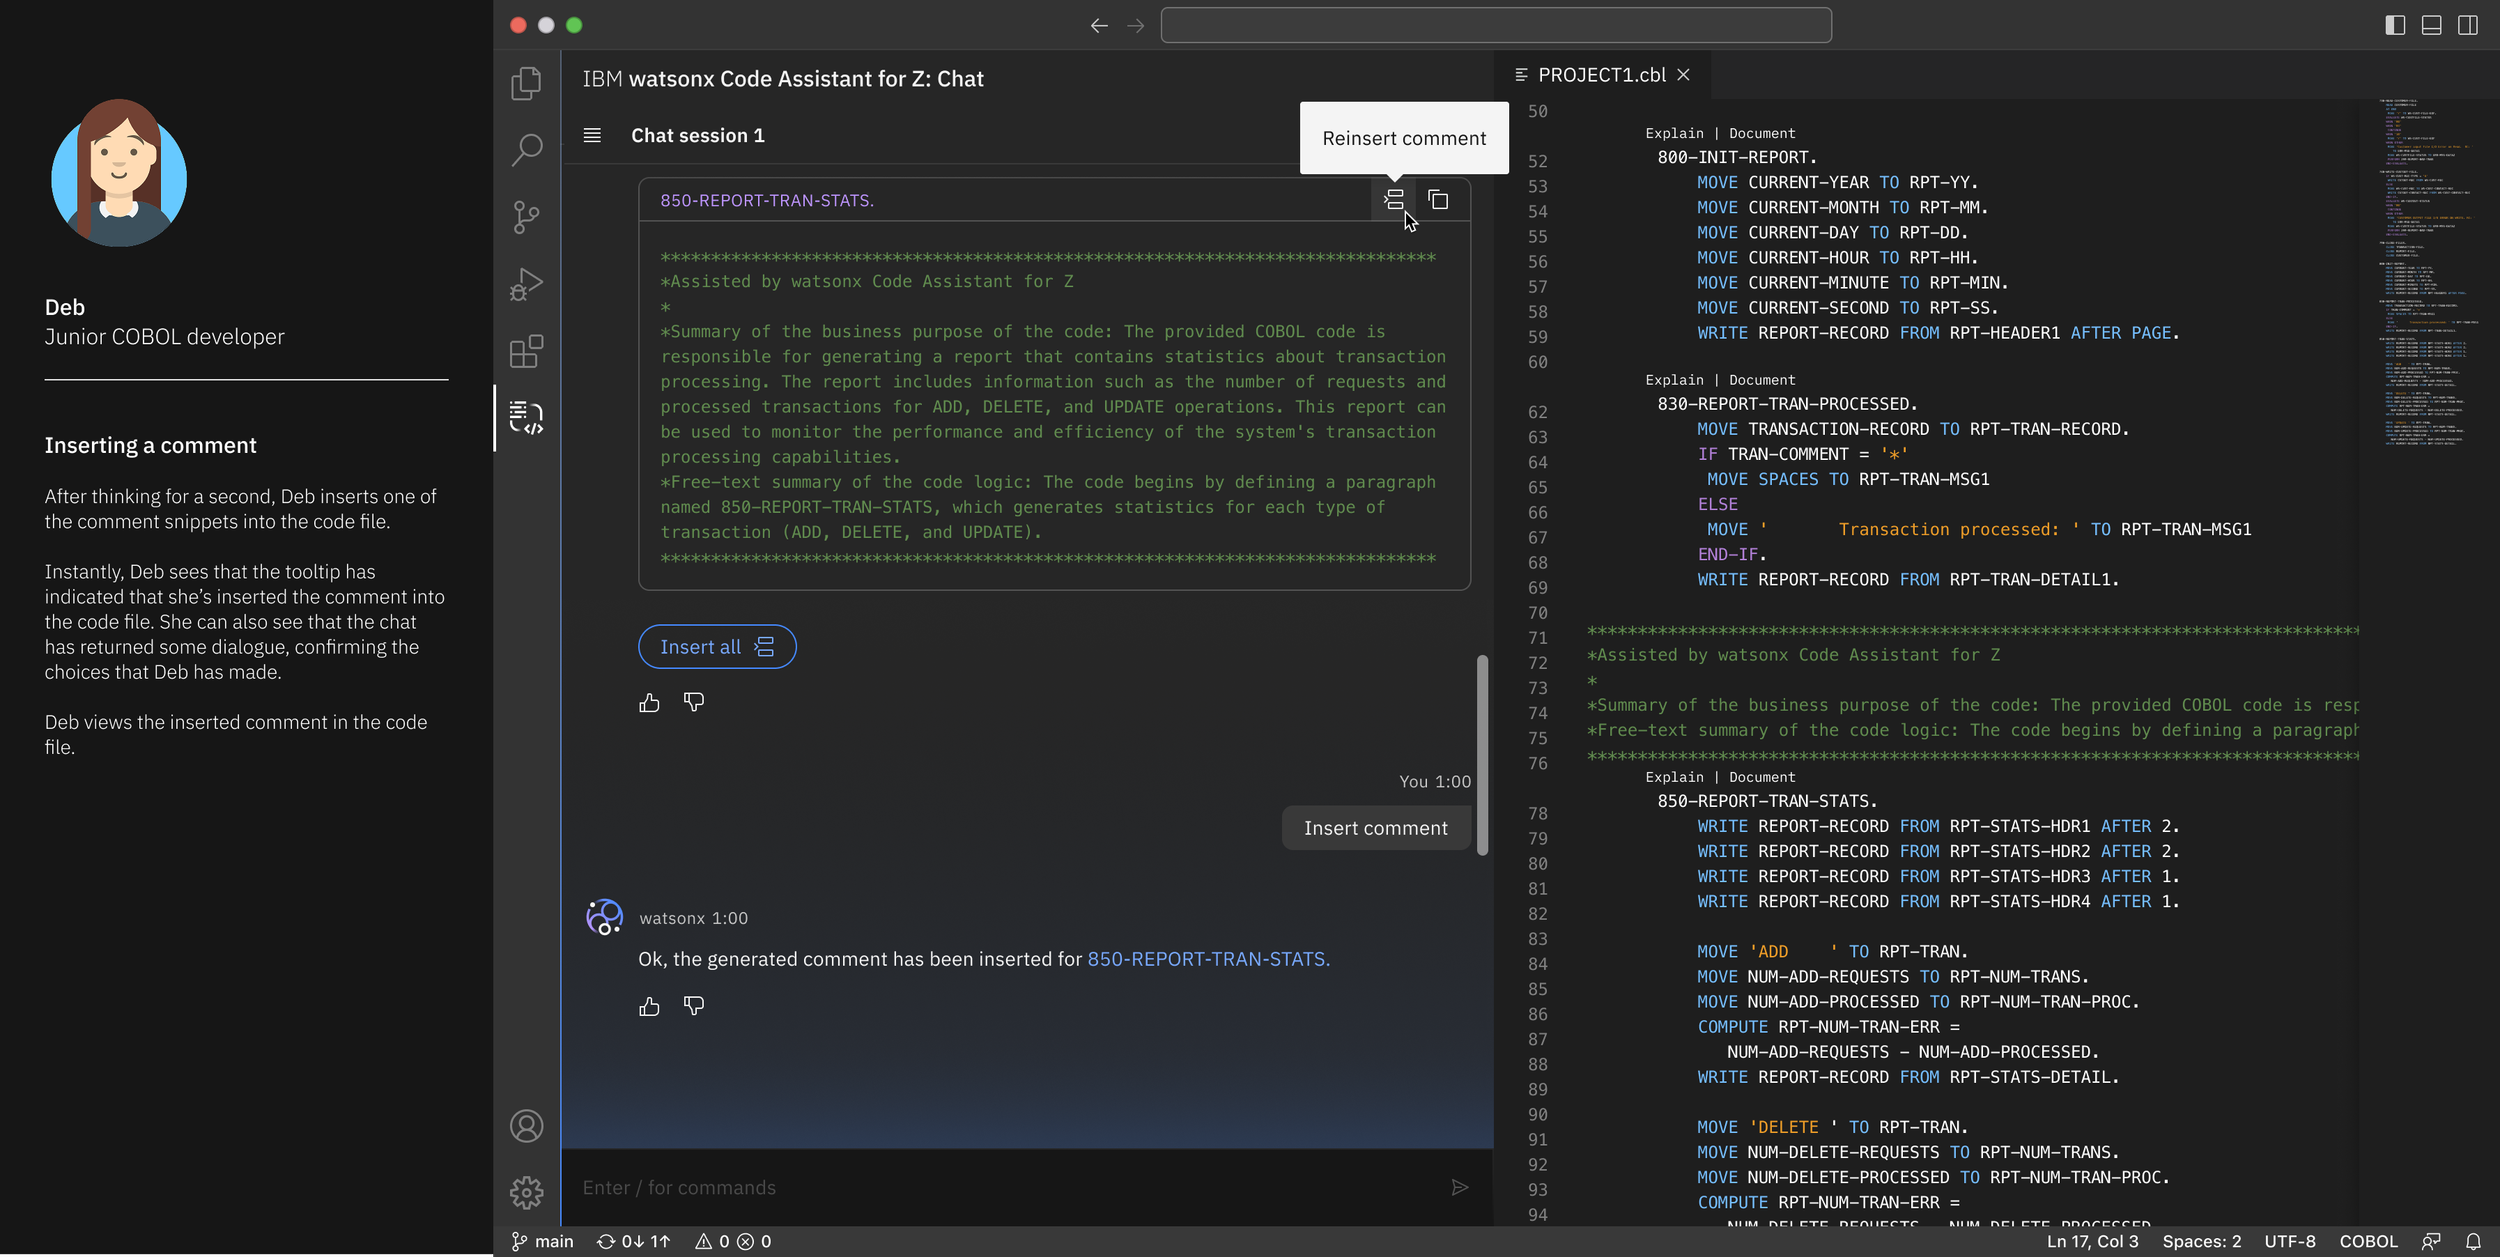Change UTF-8 encoding in status bar

(x=2290, y=1241)
